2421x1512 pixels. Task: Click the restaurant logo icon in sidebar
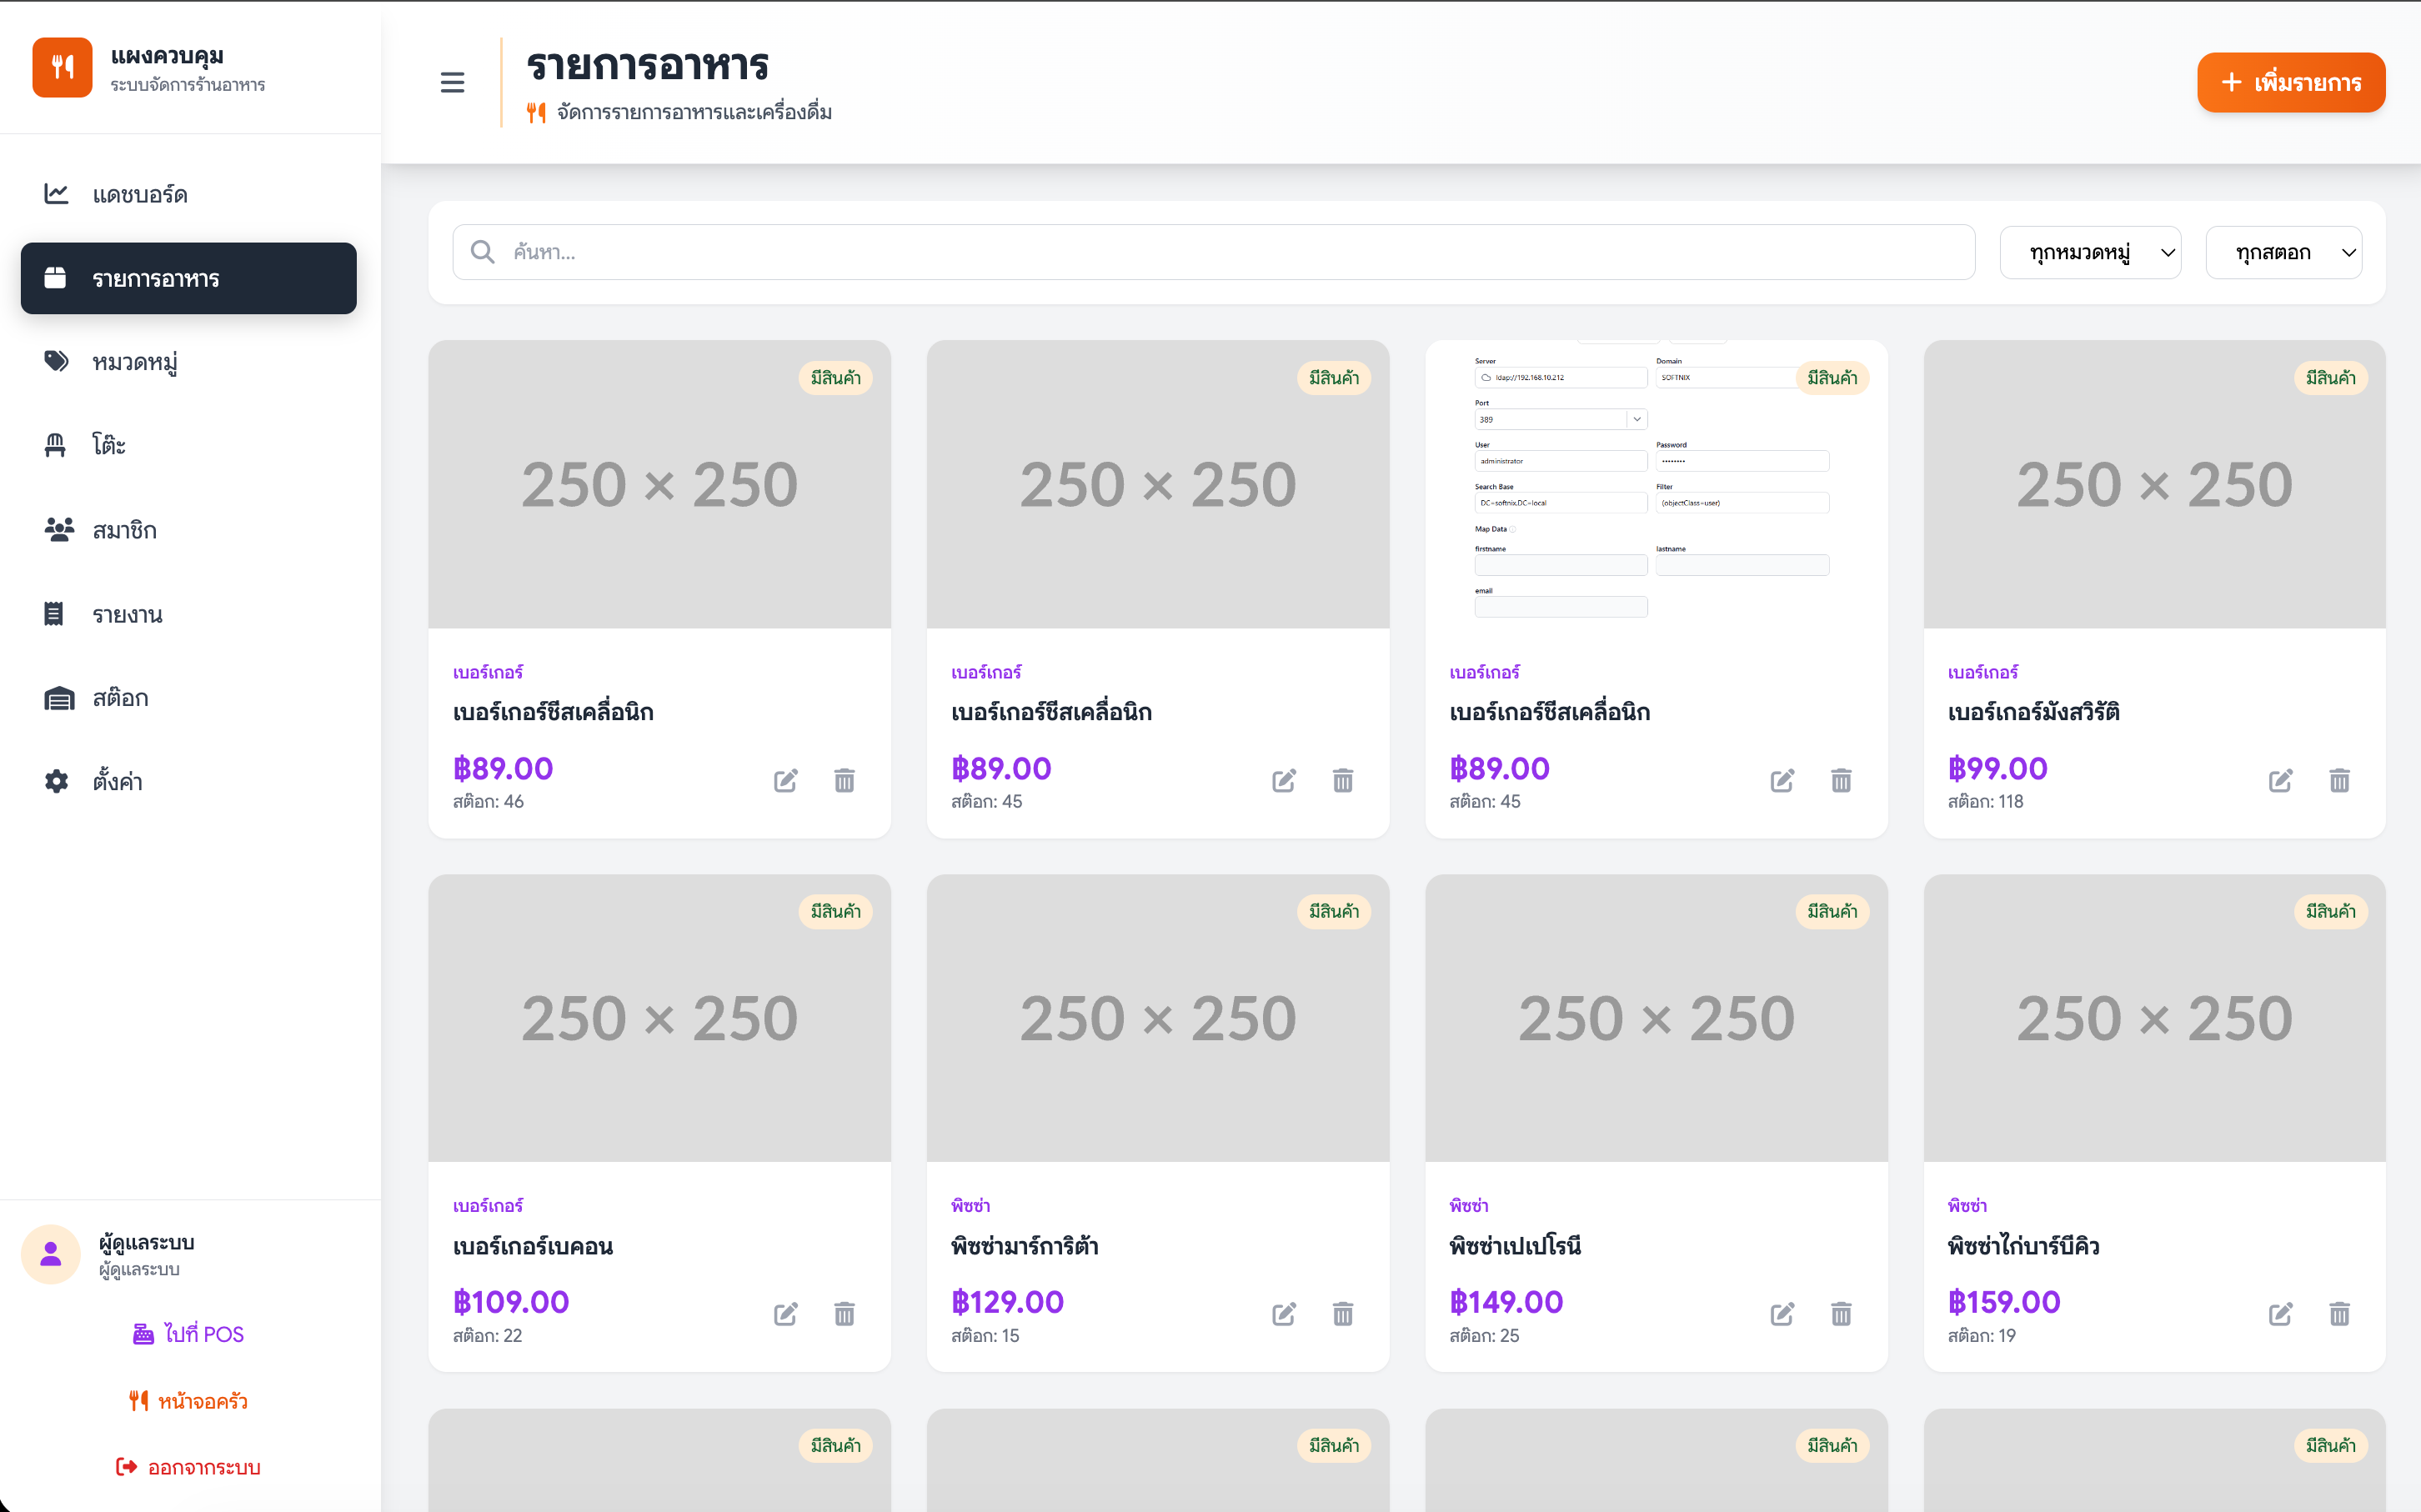coord(62,68)
